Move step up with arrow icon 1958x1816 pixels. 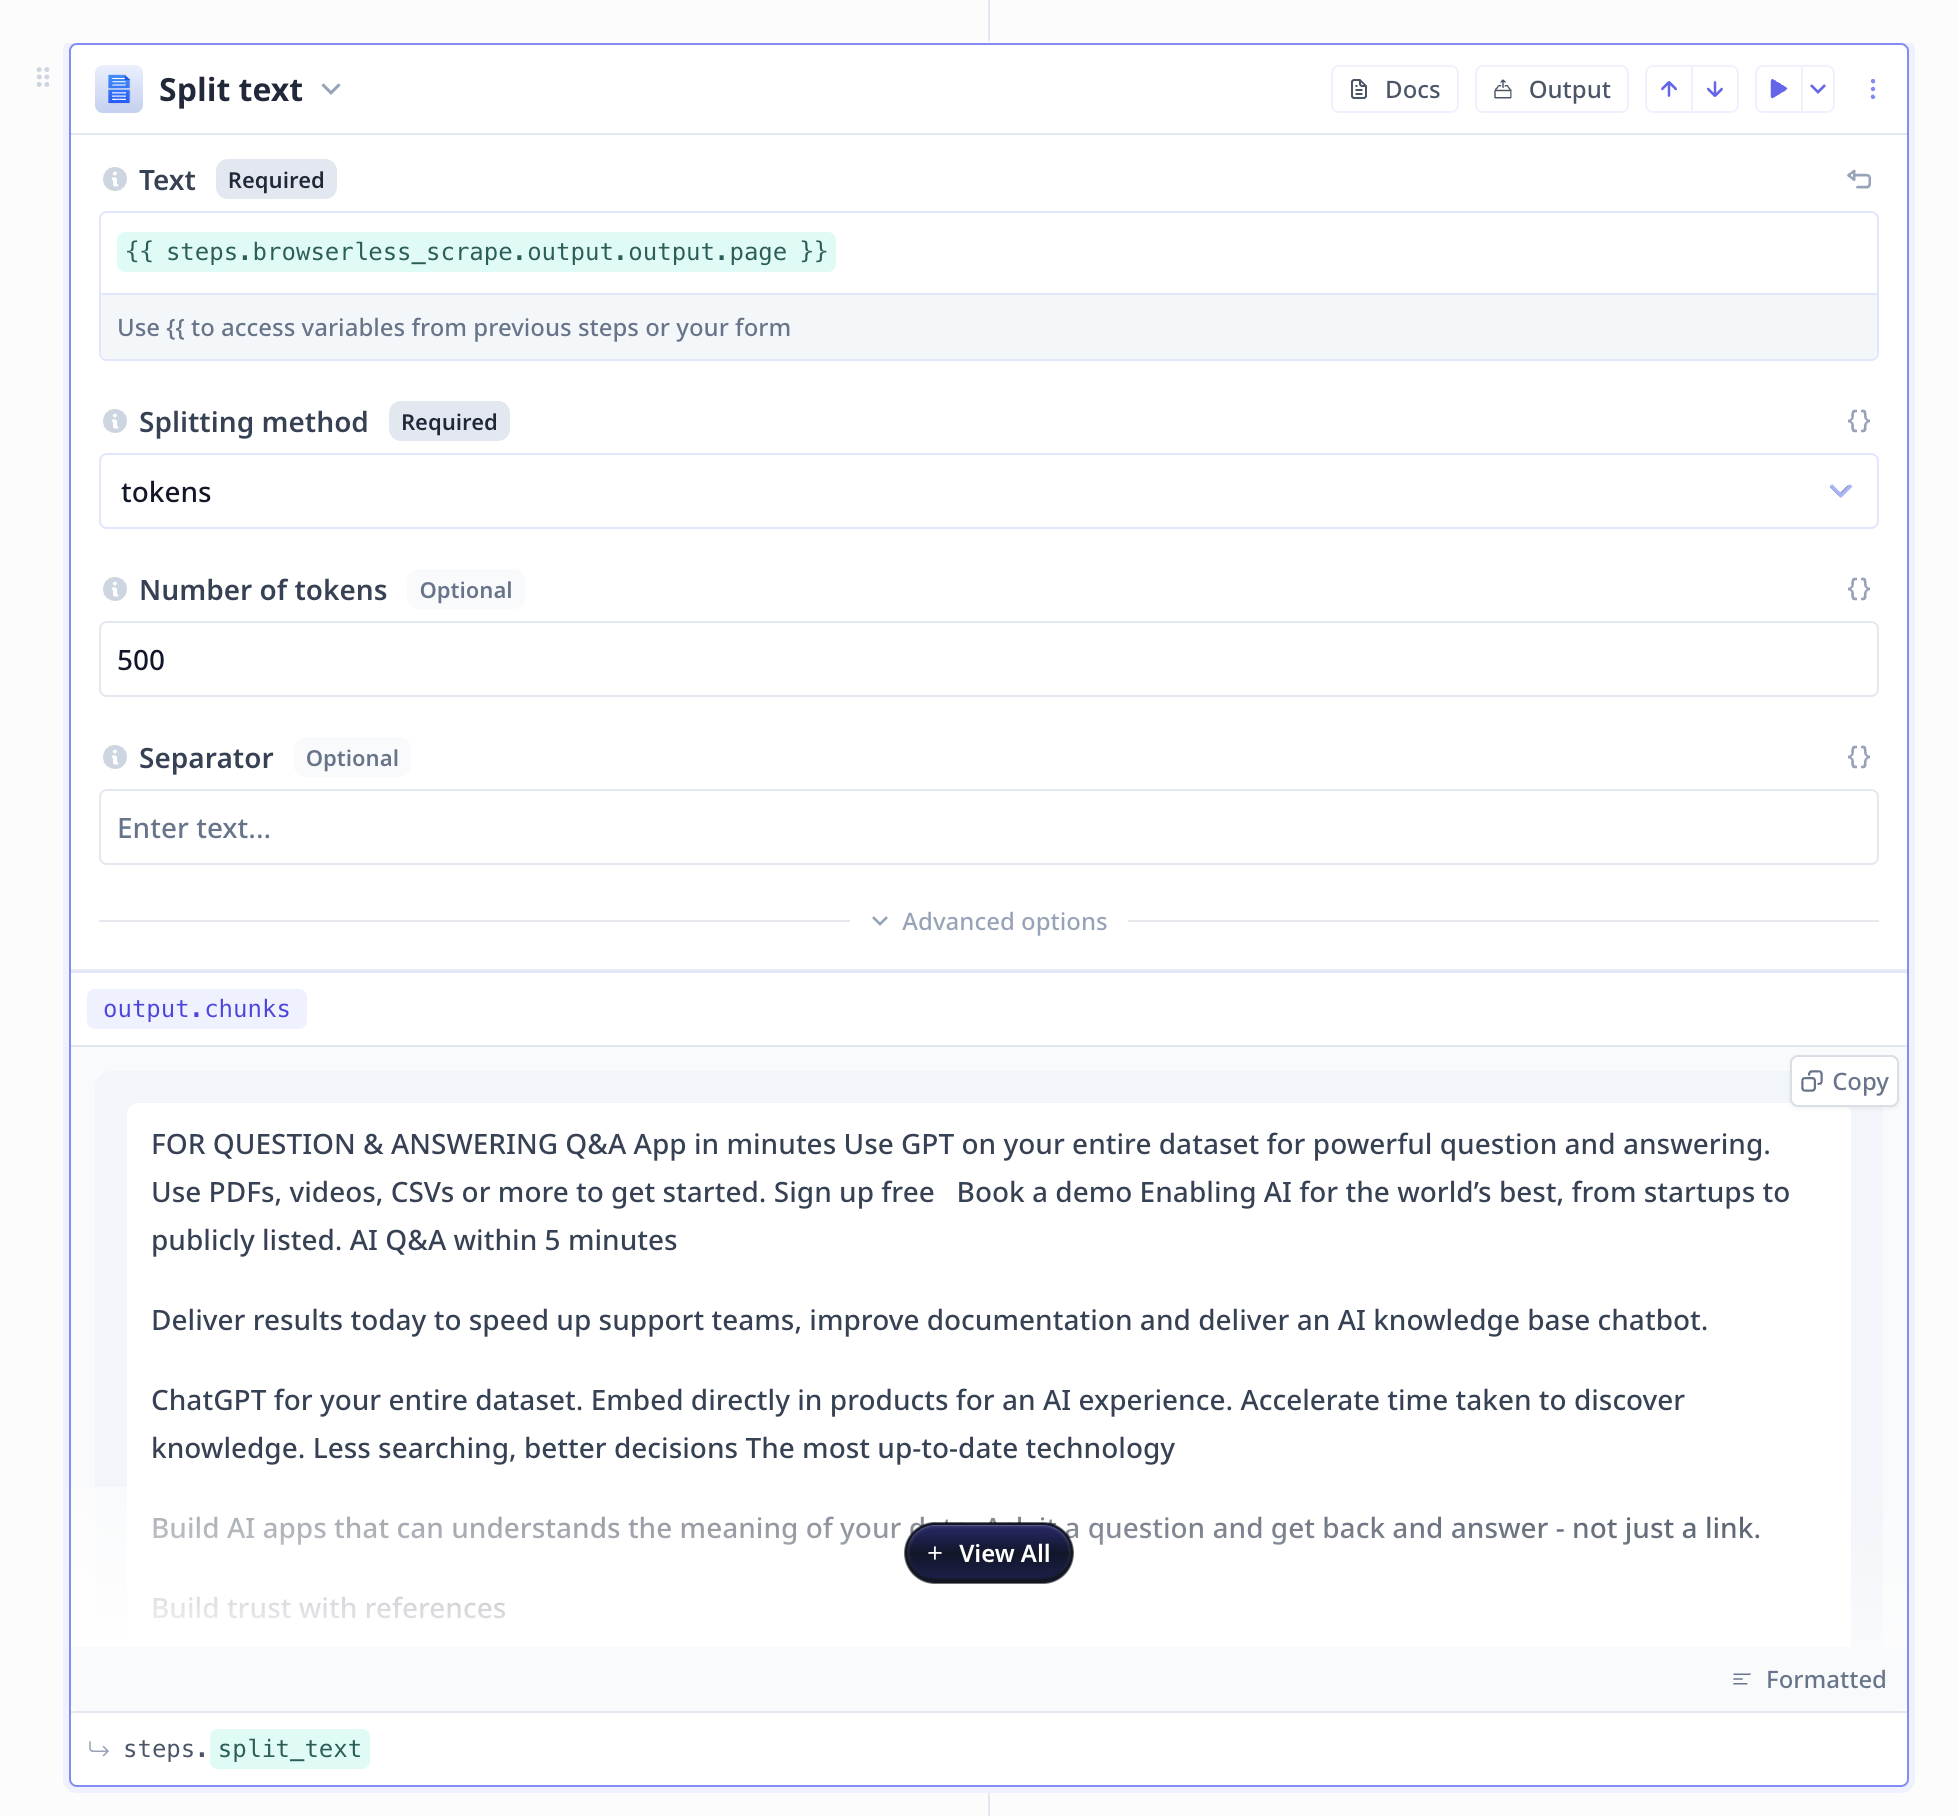1669,90
